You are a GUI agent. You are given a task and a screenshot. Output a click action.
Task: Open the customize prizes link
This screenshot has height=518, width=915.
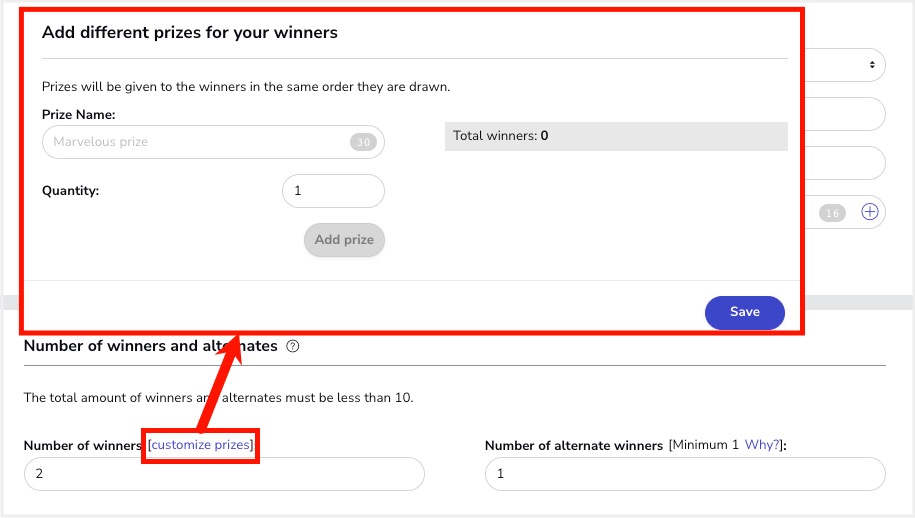pyautogui.click(x=201, y=445)
